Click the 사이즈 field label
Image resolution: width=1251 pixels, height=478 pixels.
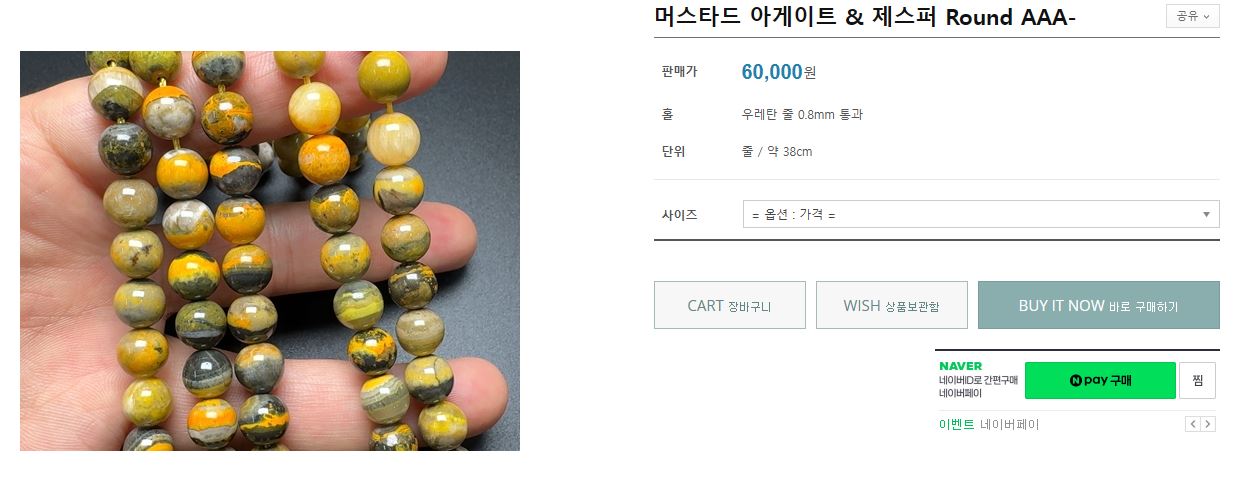pyautogui.click(x=679, y=214)
